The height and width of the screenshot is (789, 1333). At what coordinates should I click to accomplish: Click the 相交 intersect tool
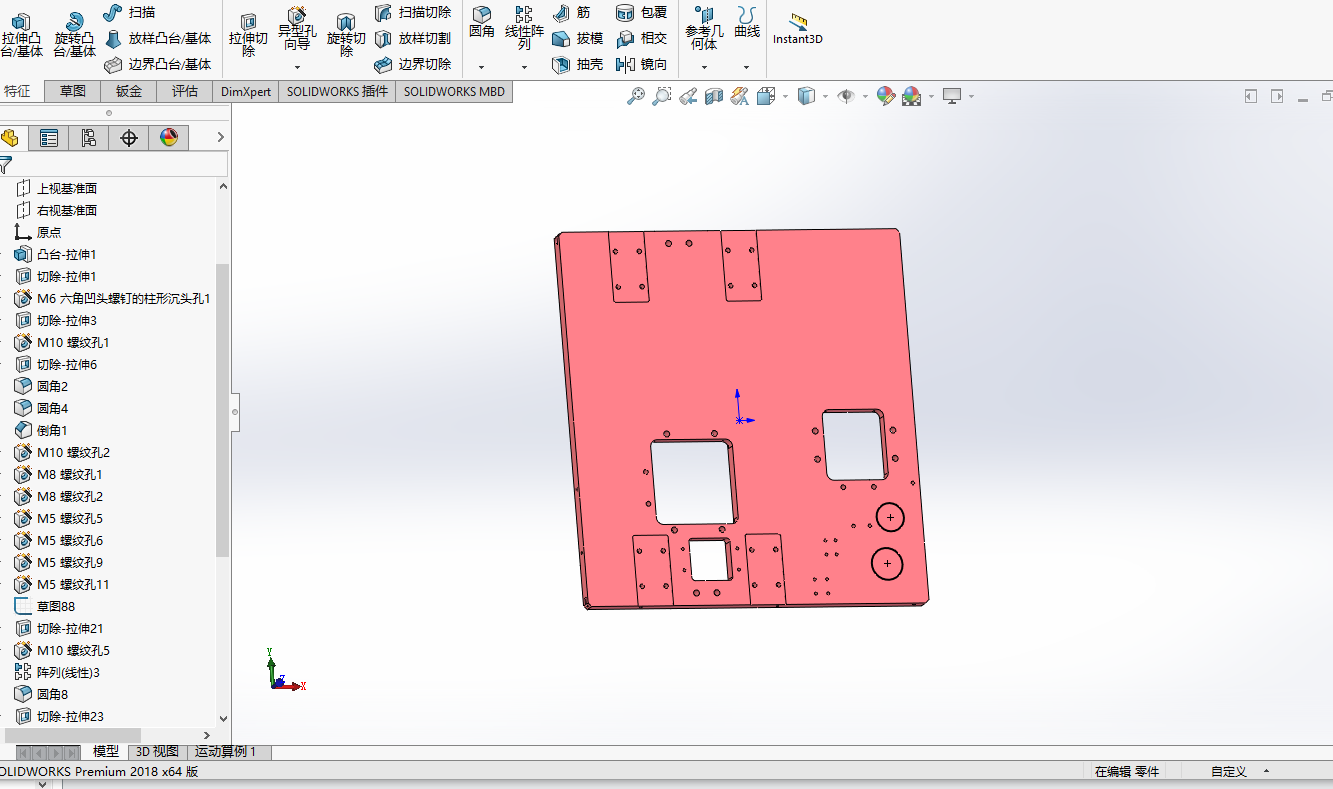click(641, 38)
